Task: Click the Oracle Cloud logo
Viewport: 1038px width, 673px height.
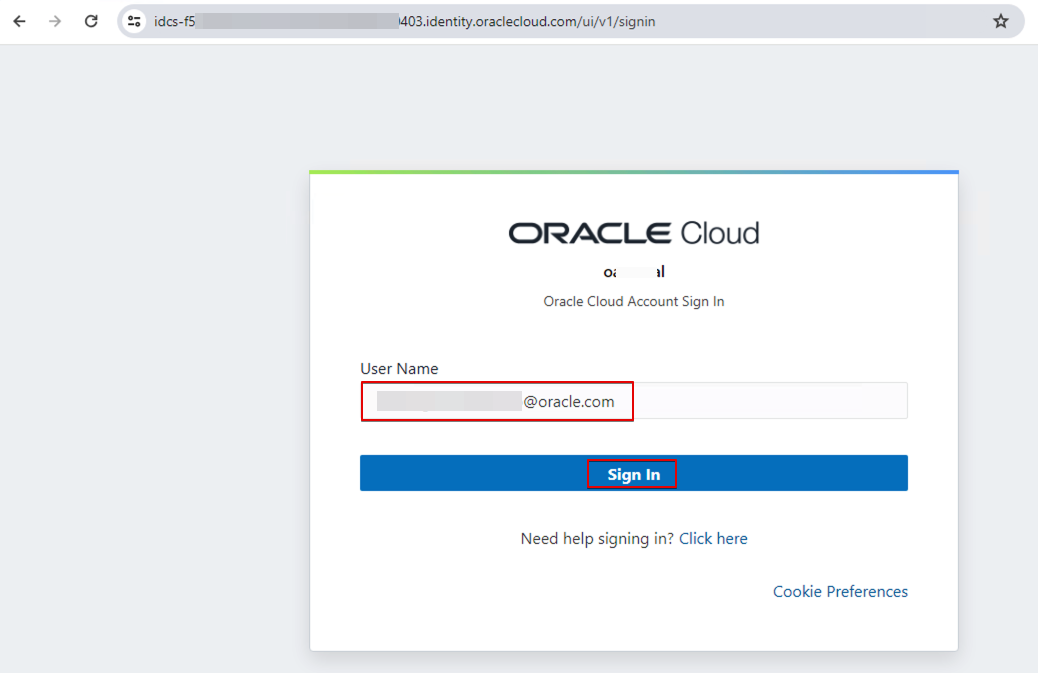Action: 634,233
